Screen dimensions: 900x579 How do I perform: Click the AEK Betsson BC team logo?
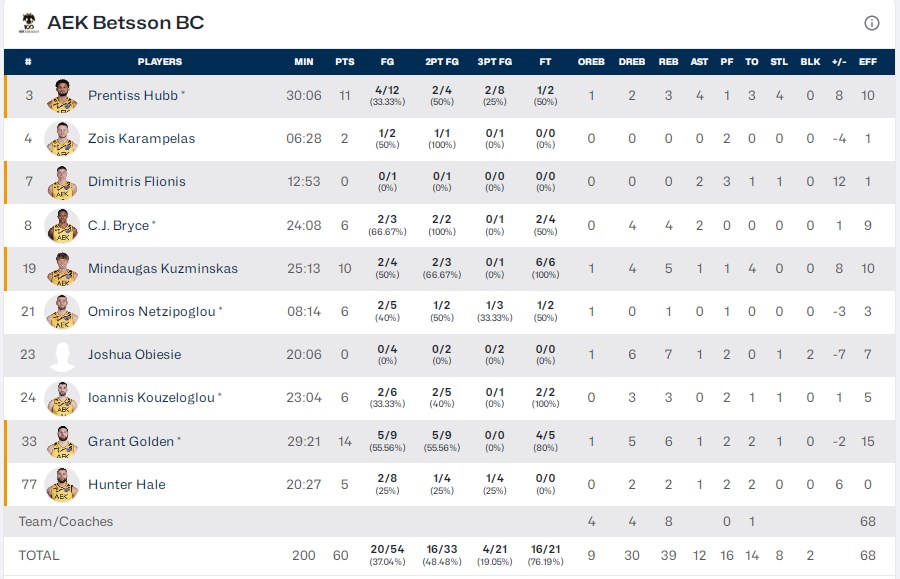coord(28,22)
